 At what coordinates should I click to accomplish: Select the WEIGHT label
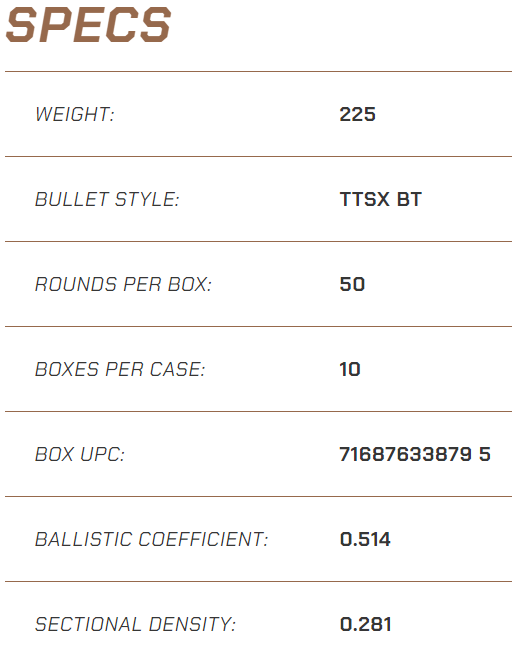click(x=75, y=115)
